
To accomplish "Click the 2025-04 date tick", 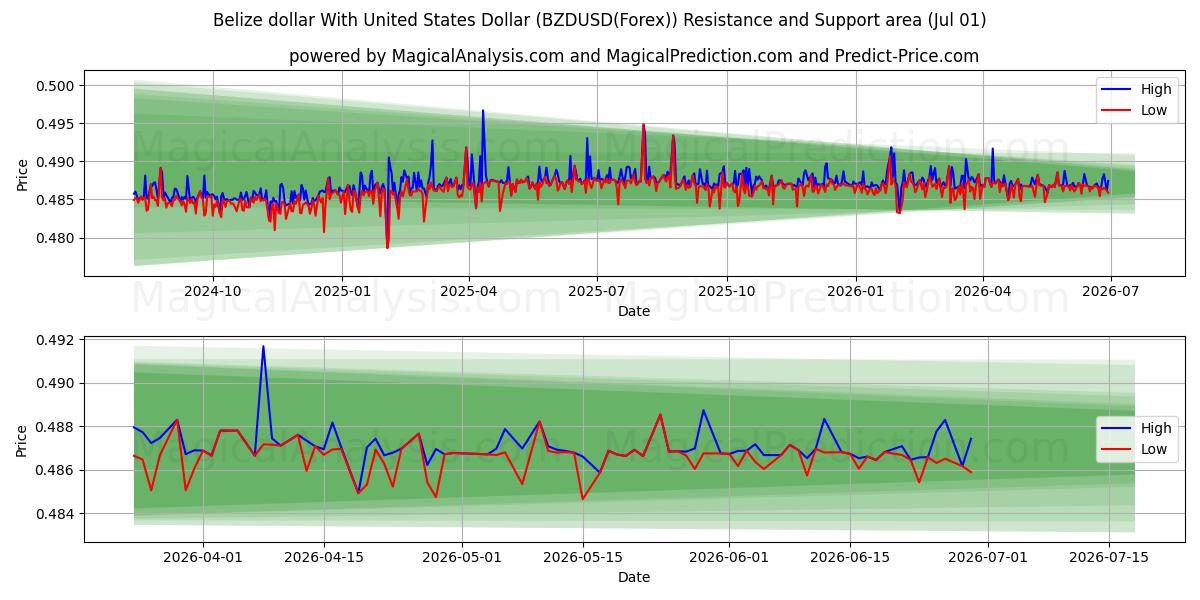I will 468,290.
